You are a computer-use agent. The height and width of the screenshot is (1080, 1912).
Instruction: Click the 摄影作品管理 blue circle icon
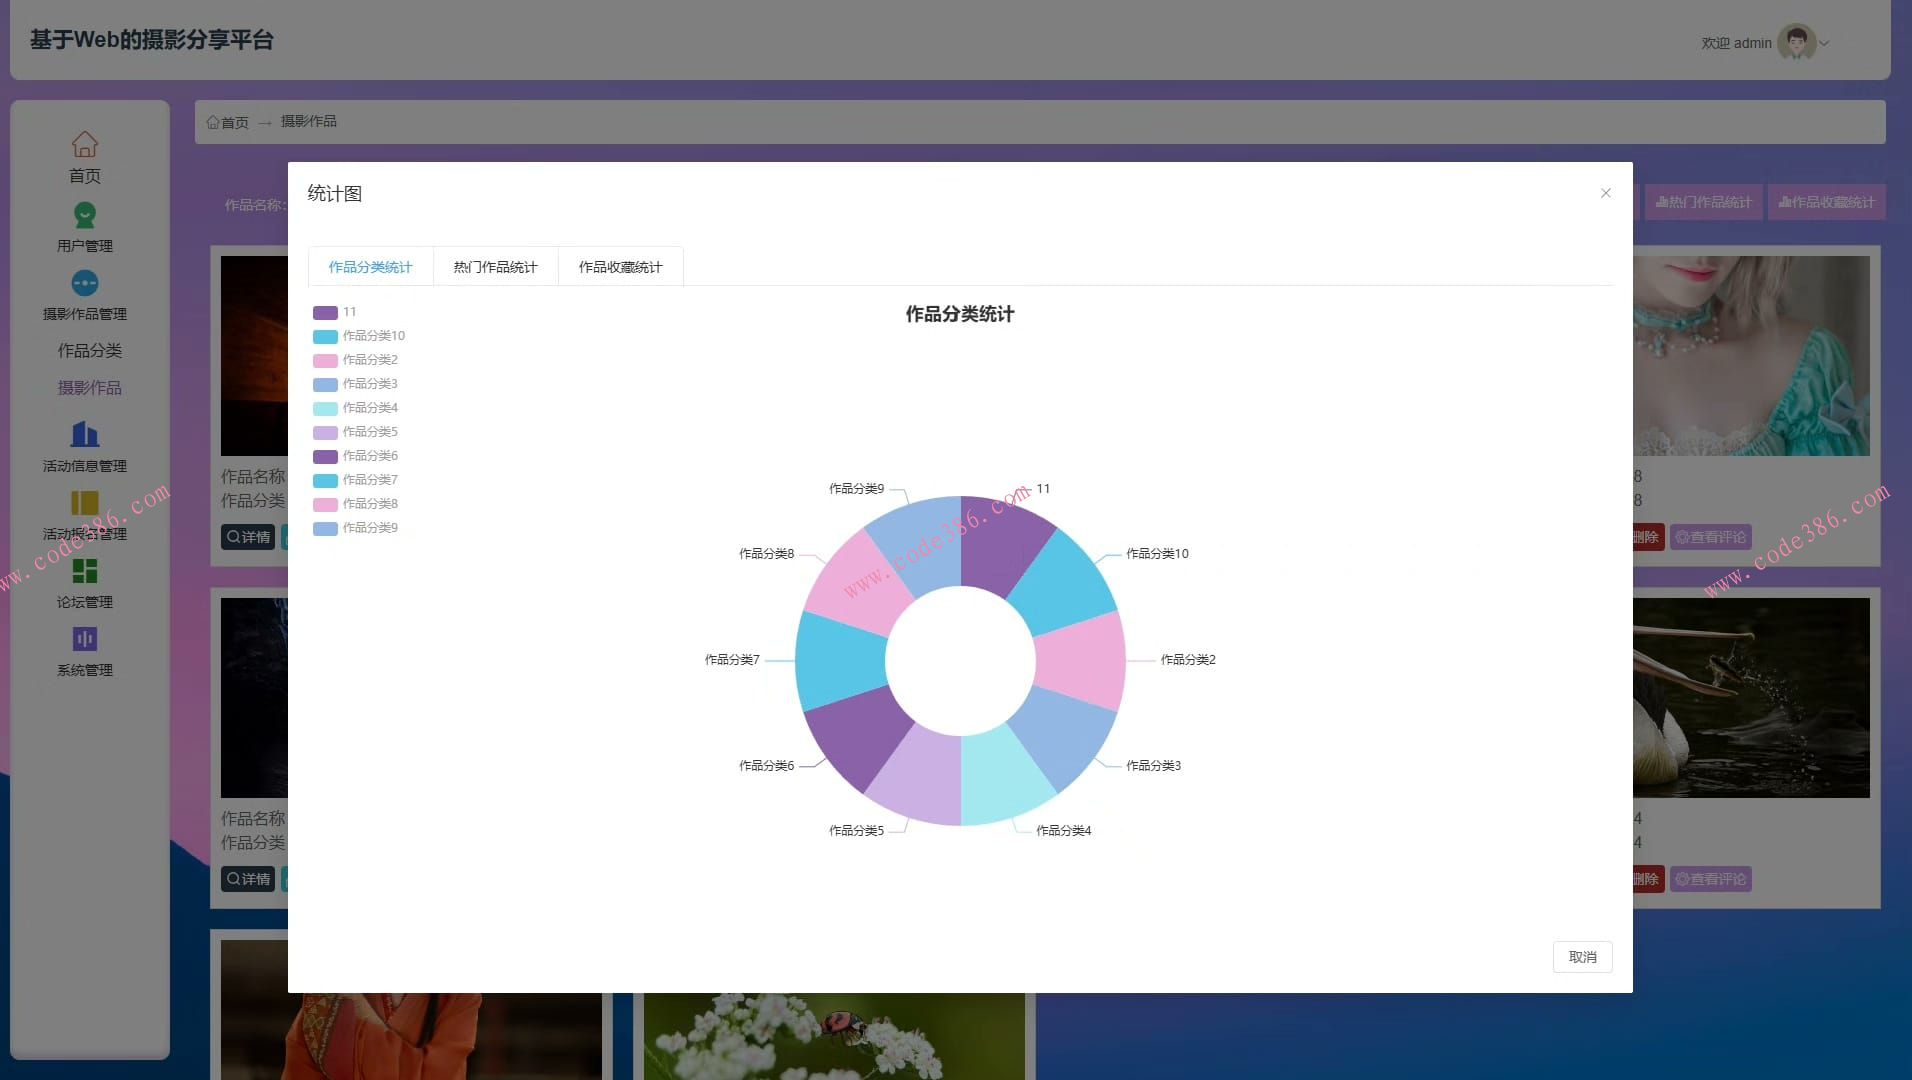85,283
